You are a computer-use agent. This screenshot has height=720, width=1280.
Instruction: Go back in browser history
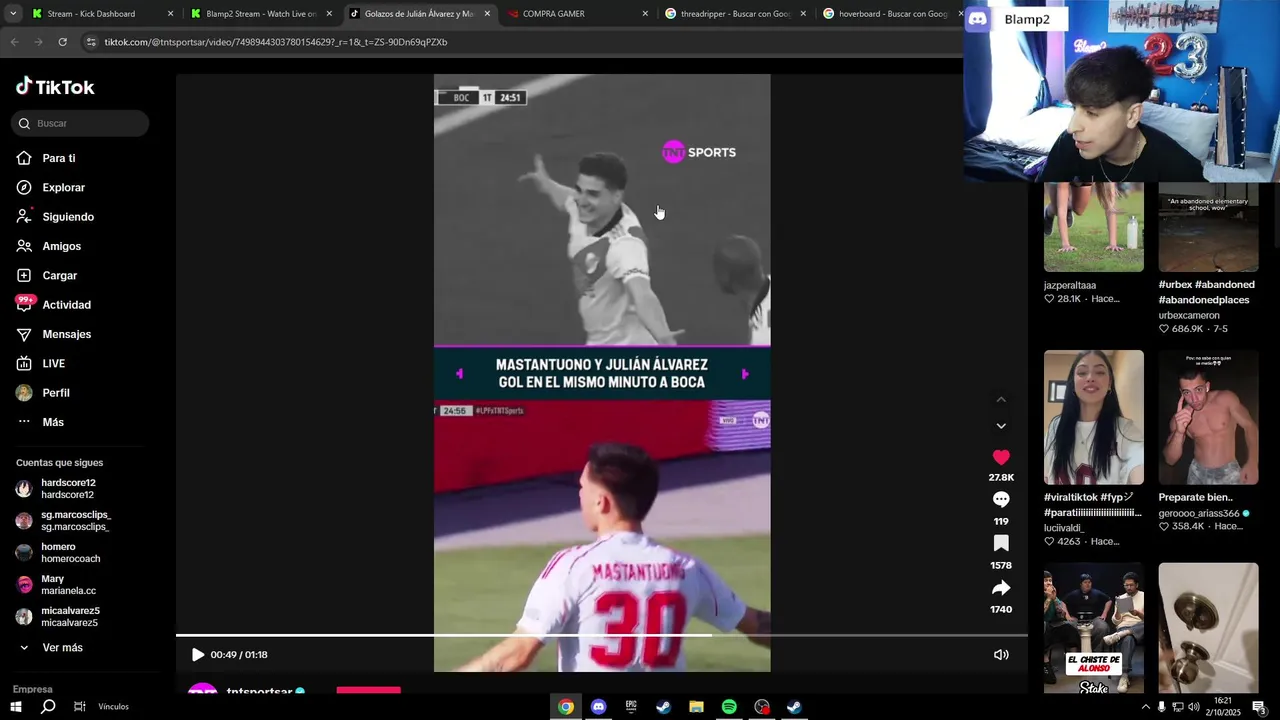click(14, 42)
